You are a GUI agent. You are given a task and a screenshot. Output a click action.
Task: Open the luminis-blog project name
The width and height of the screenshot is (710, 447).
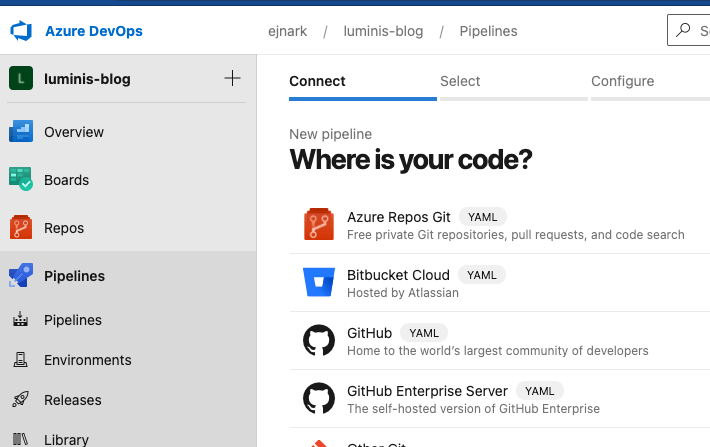pyautogui.click(x=87, y=79)
